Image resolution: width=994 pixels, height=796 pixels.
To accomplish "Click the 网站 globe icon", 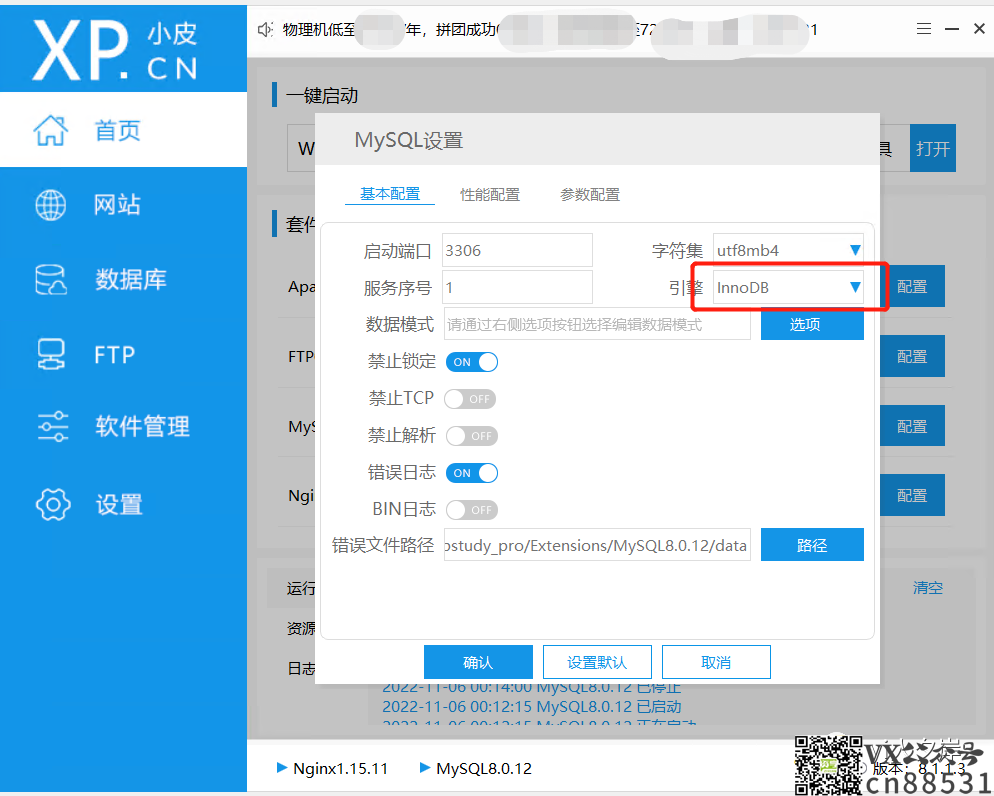I will pos(51,205).
